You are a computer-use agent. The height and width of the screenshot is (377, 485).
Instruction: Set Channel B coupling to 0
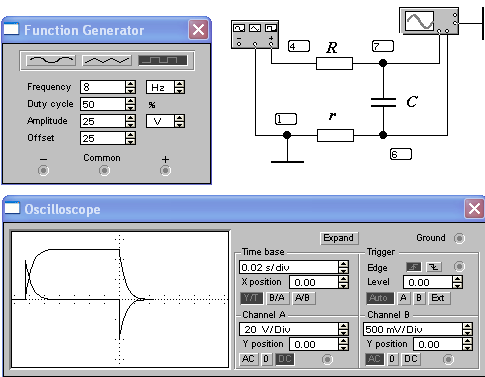[x=392, y=359]
